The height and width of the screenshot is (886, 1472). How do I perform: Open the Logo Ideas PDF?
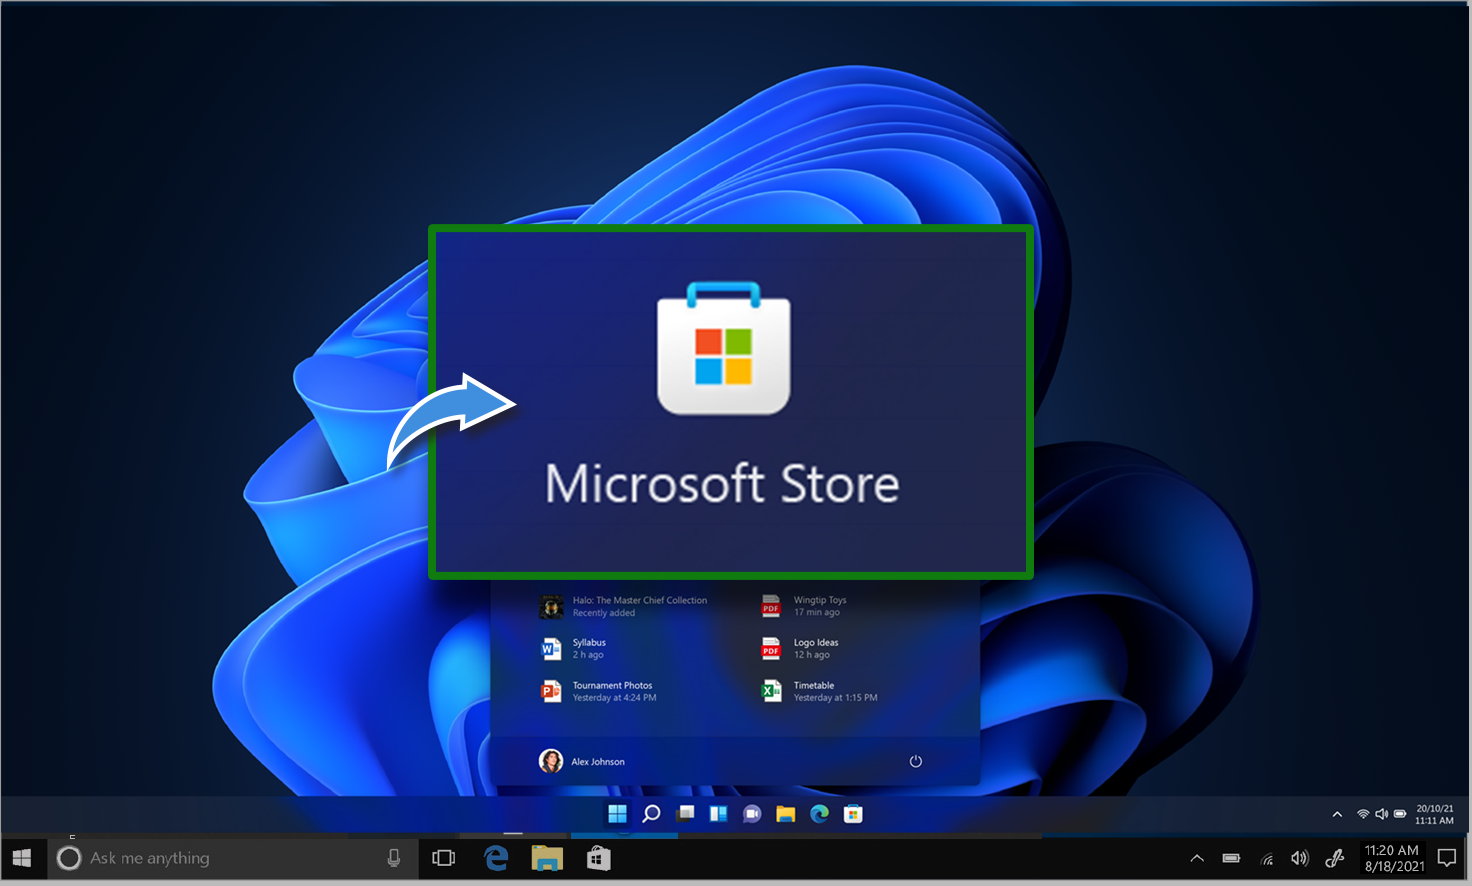coord(800,648)
